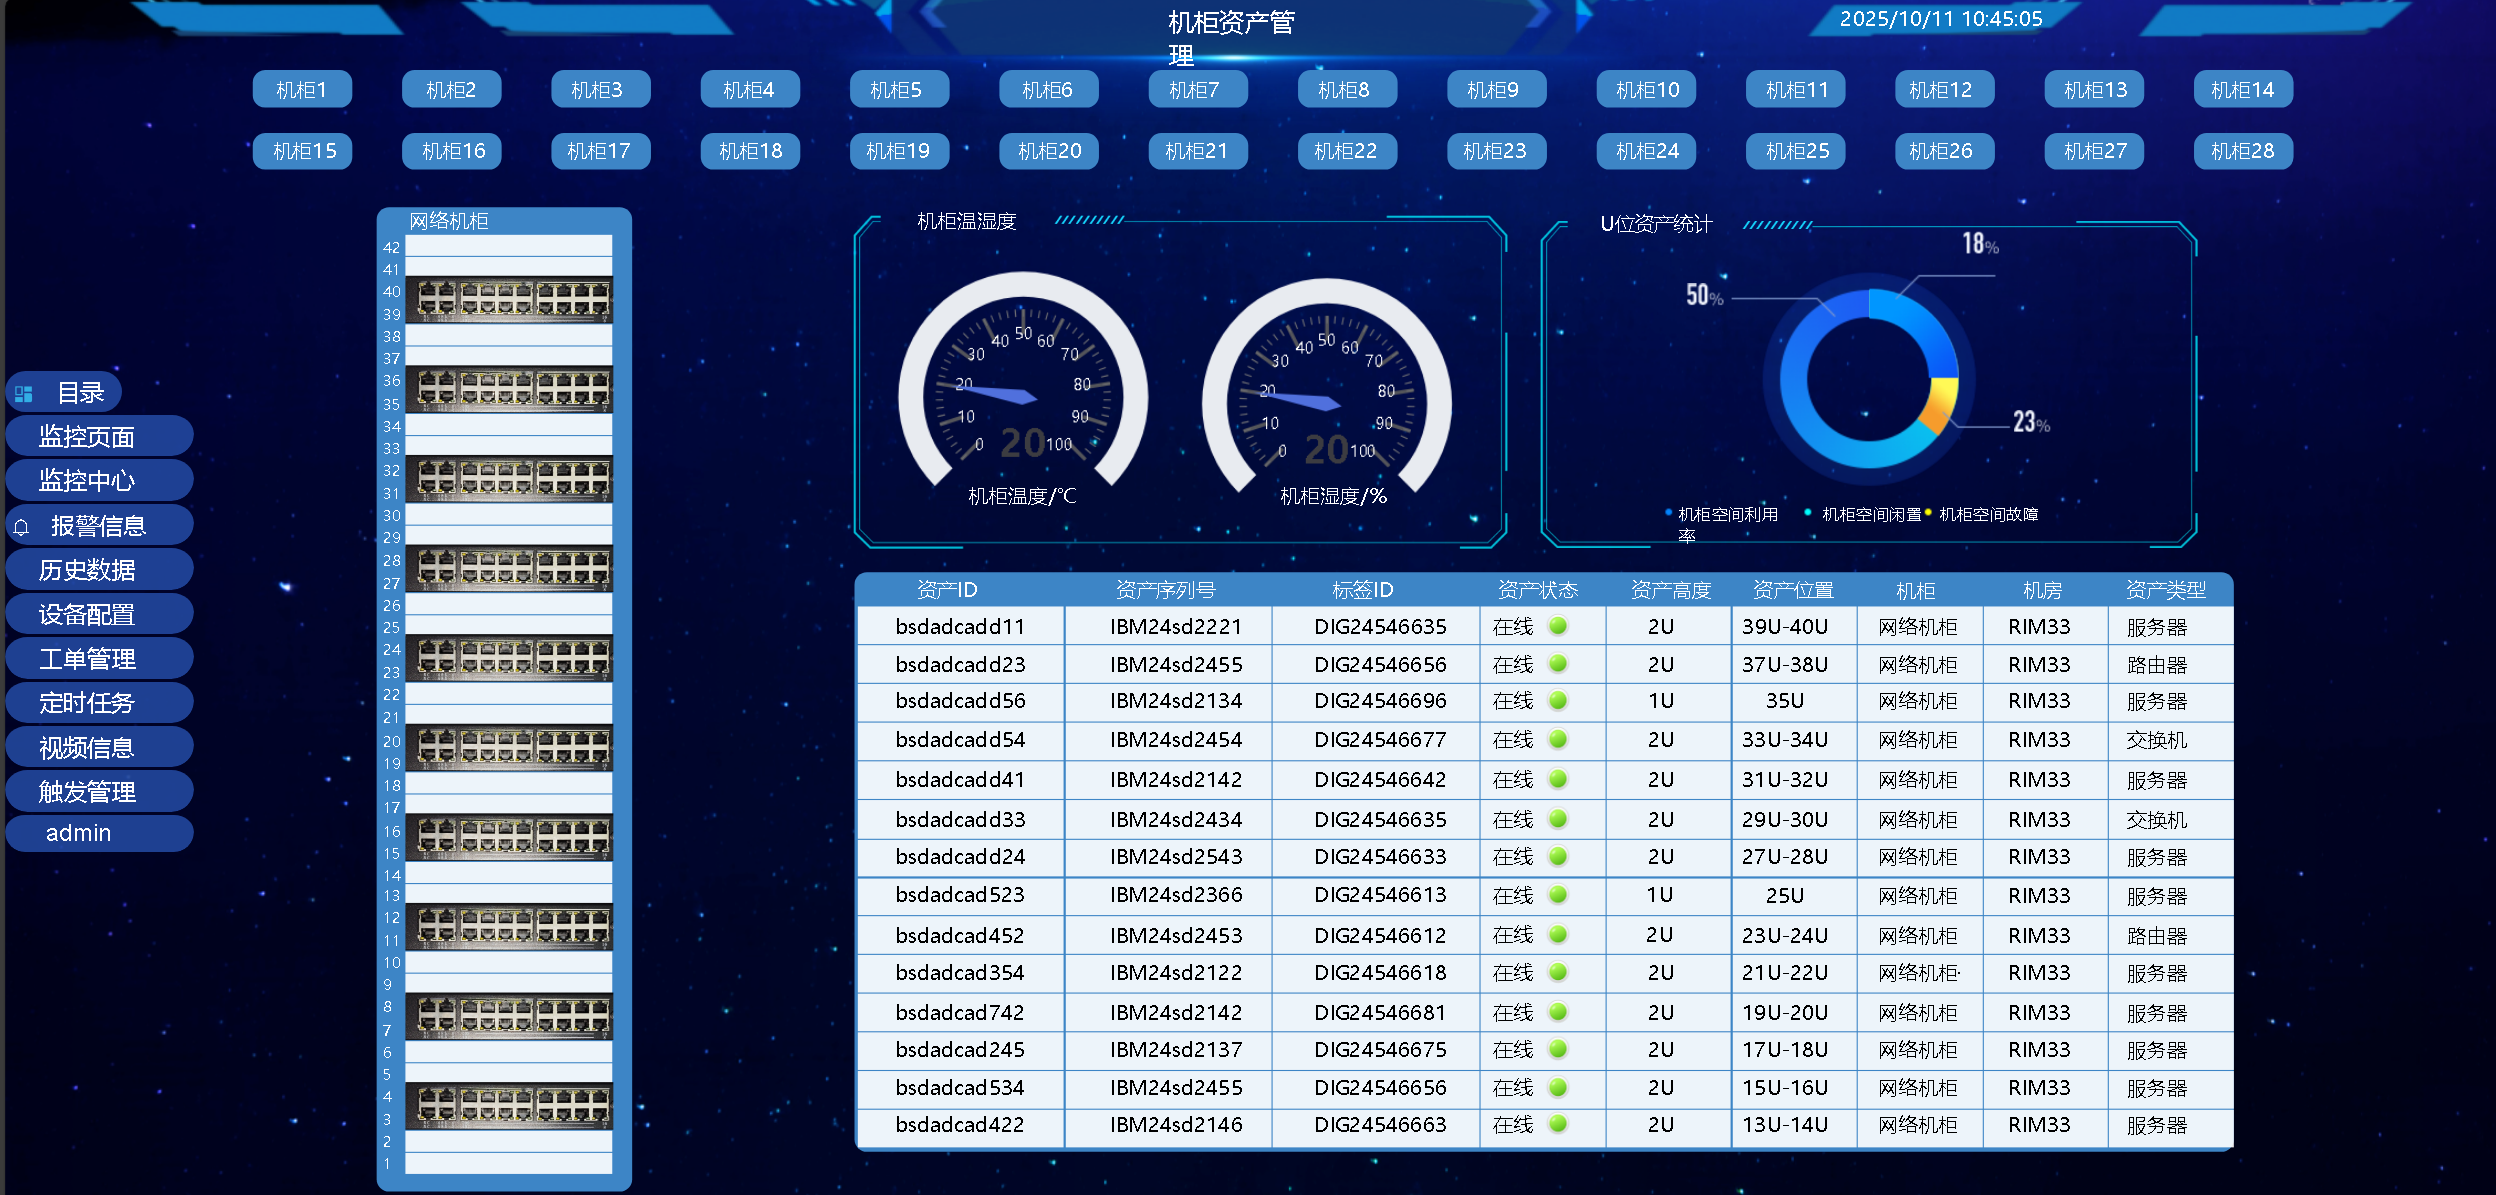Click 资产状态 column header in asset table
Image resolution: width=2496 pixels, height=1195 pixels.
point(1537,590)
